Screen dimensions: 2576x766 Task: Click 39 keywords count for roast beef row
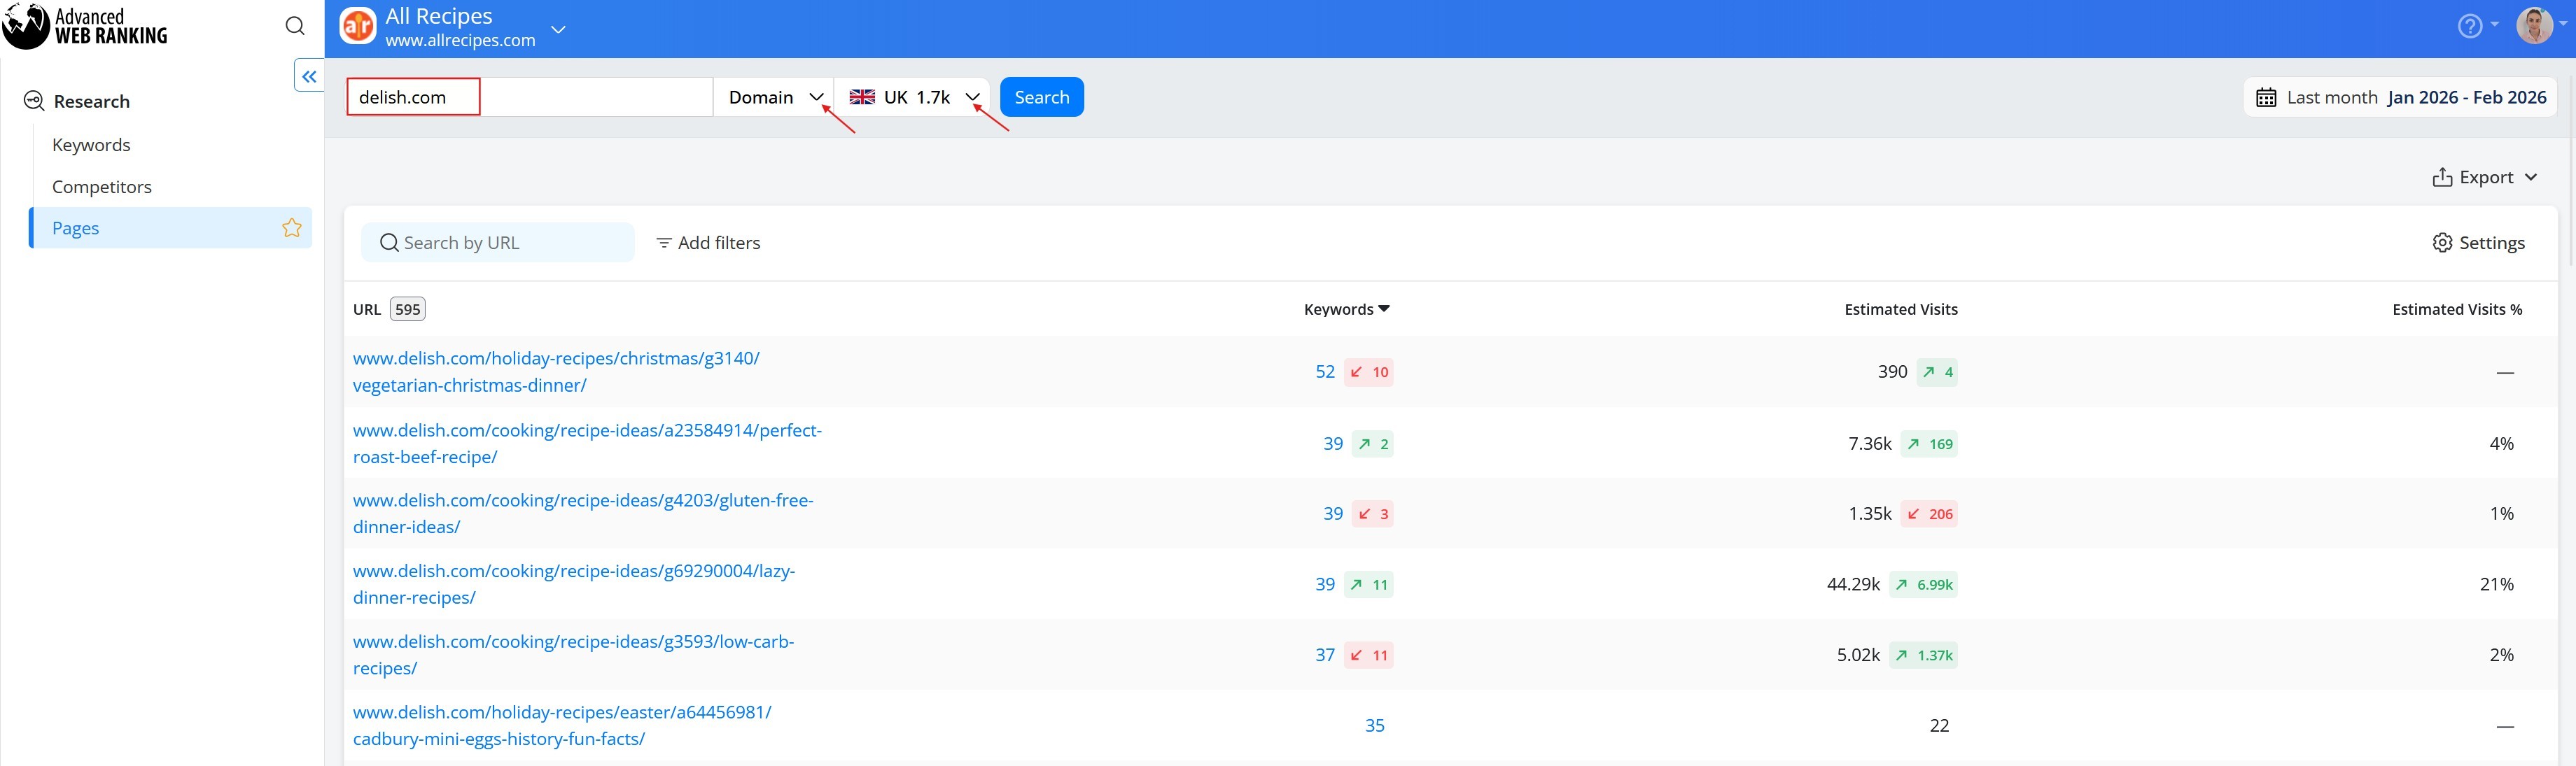tap(1333, 444)
